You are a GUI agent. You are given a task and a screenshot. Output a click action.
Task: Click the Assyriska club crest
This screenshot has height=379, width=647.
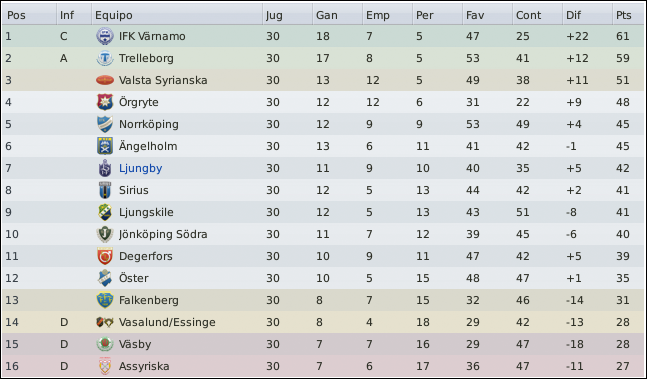105,366
